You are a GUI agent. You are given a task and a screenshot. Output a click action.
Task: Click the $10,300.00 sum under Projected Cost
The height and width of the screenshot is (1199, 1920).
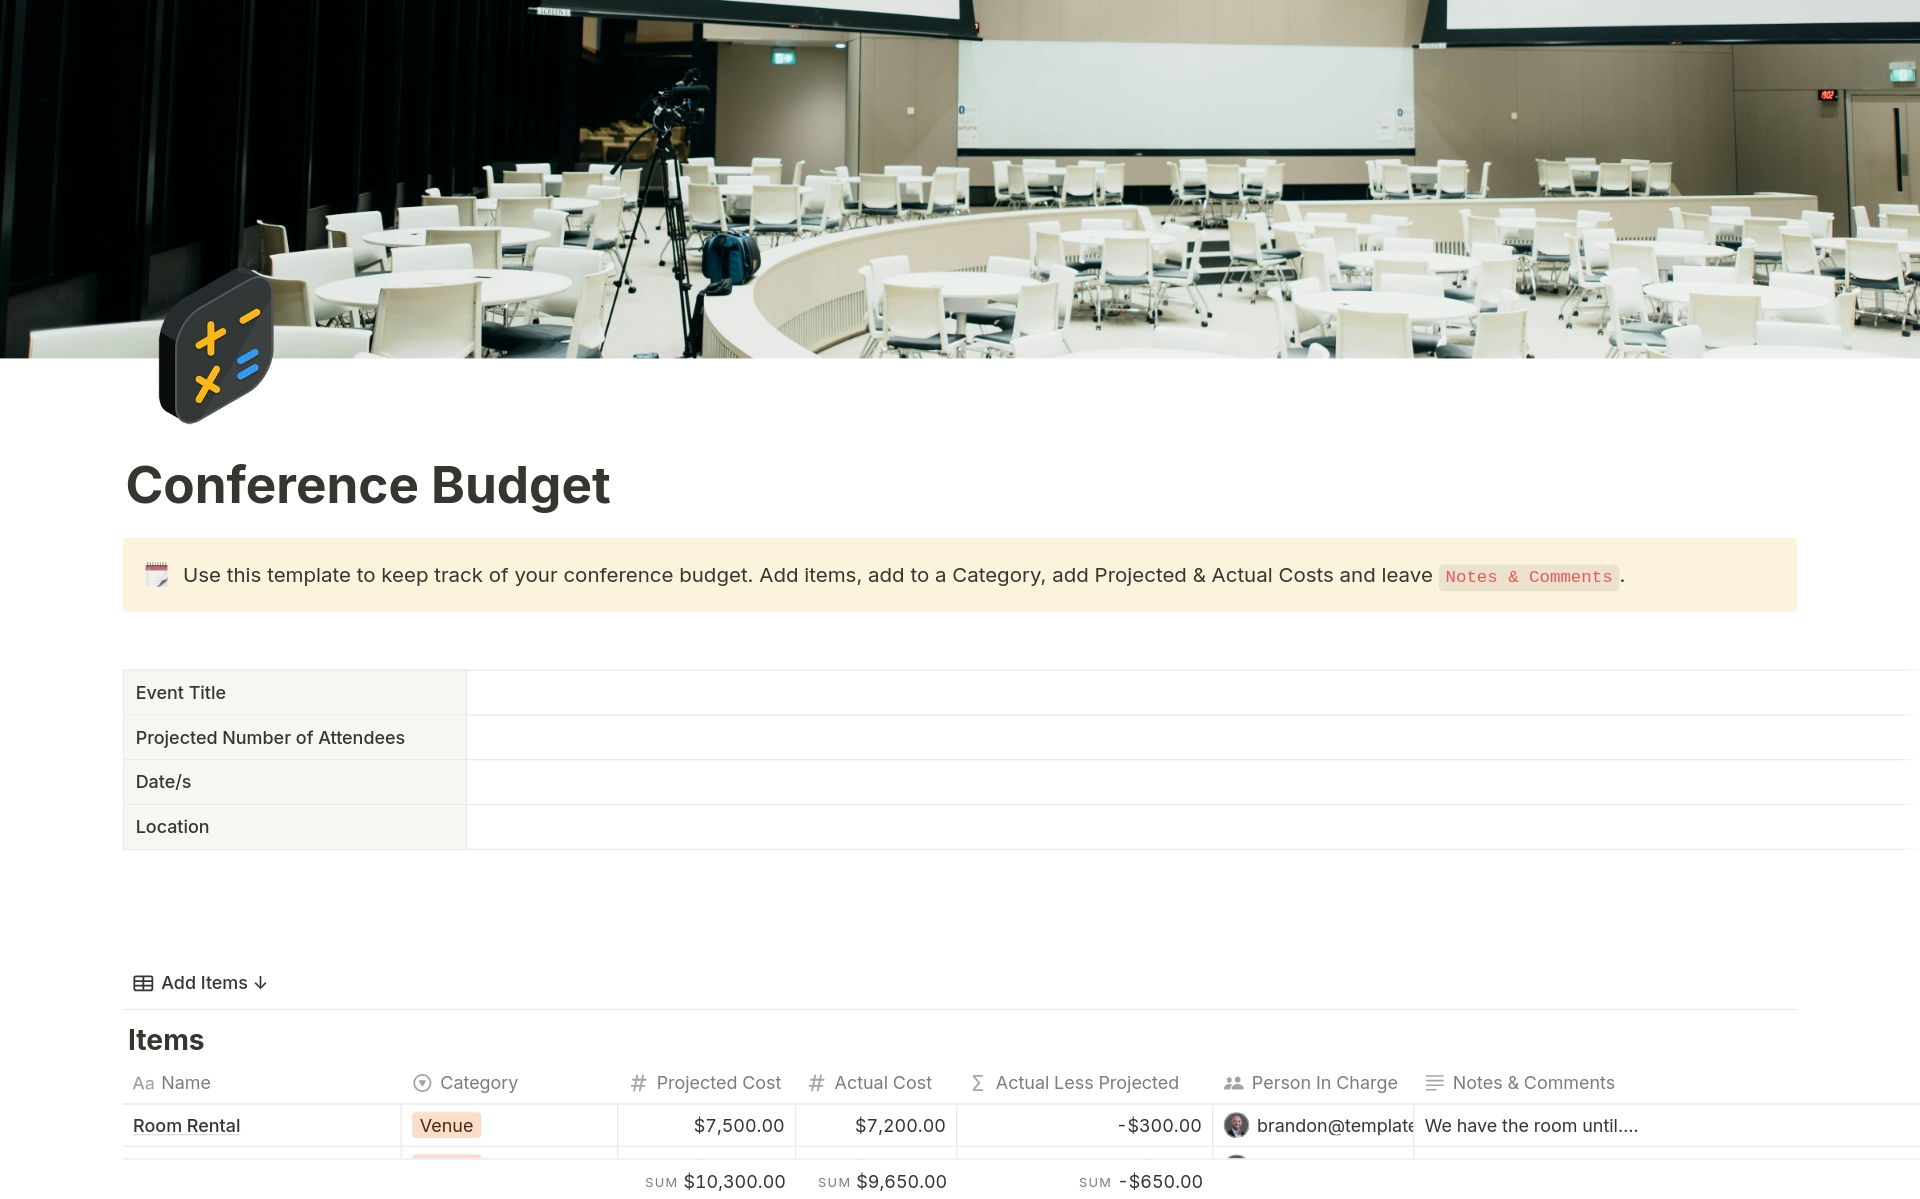pos(734,1181)
